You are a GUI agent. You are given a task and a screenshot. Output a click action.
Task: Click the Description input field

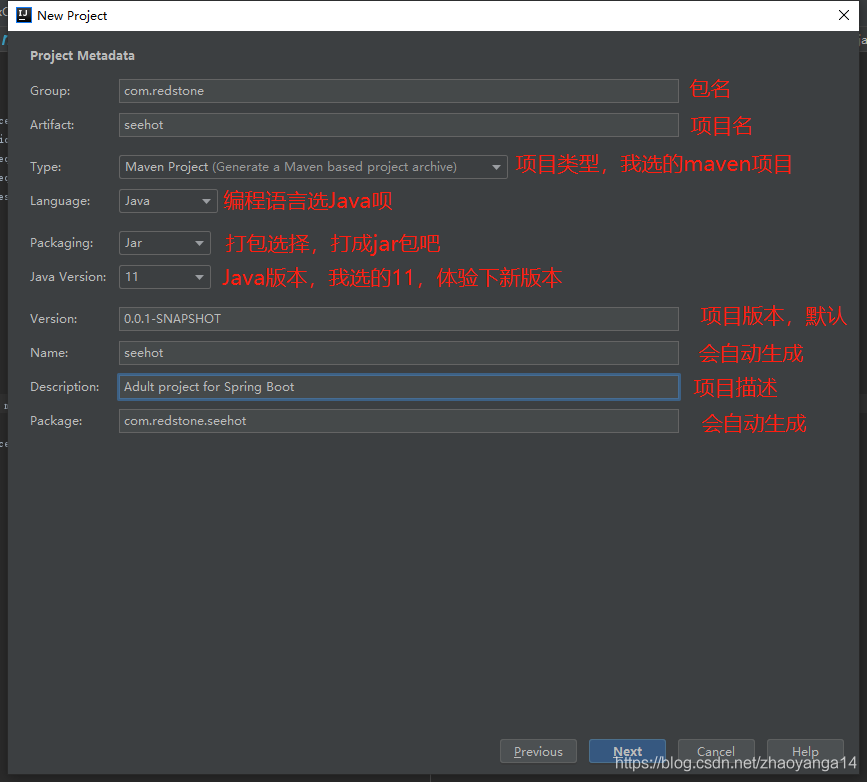[399, 387]
